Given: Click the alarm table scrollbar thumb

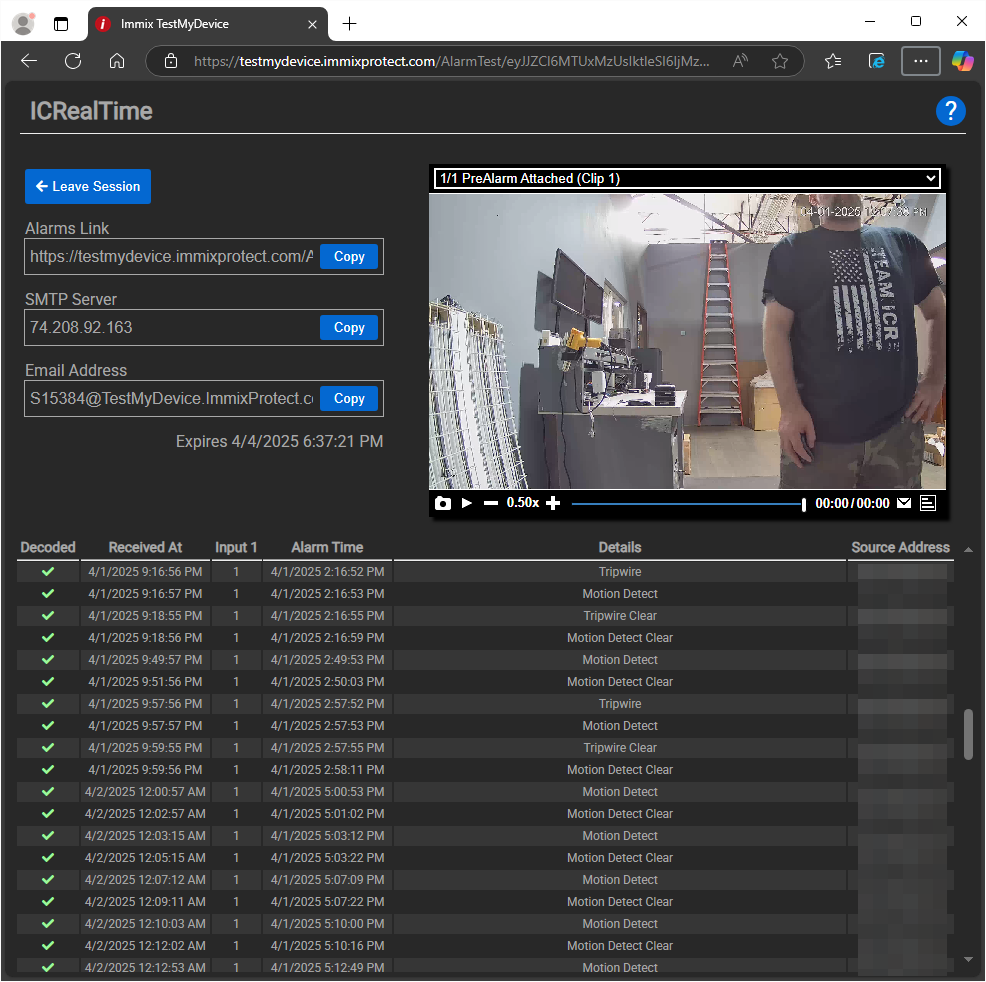Looking at the screenshot, I should click(x=968, y=734).
